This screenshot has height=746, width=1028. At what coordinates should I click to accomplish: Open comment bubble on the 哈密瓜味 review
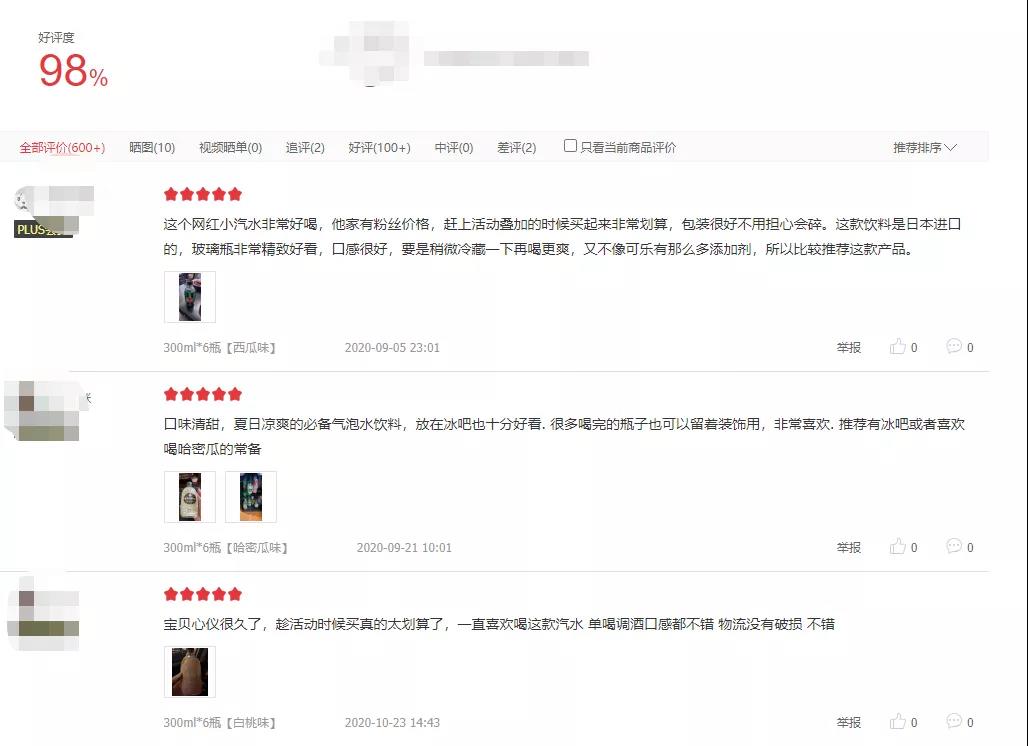(x=954, y=546)
